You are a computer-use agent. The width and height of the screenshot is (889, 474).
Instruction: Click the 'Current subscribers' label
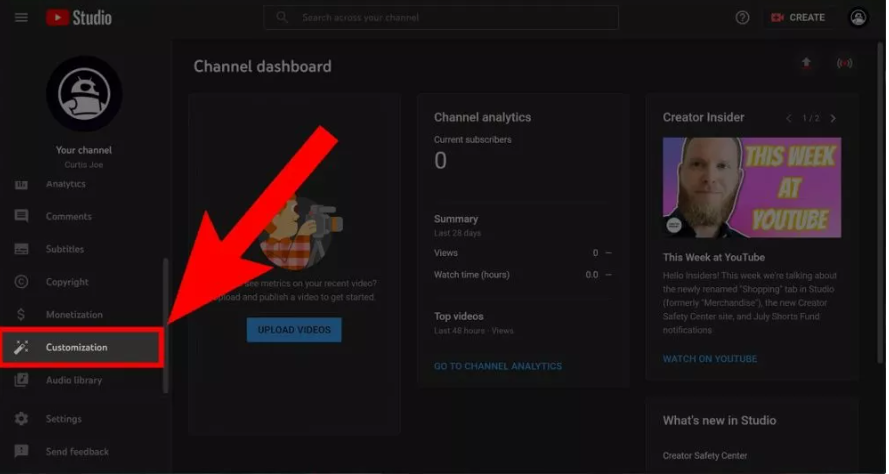(x=472, y=139)
